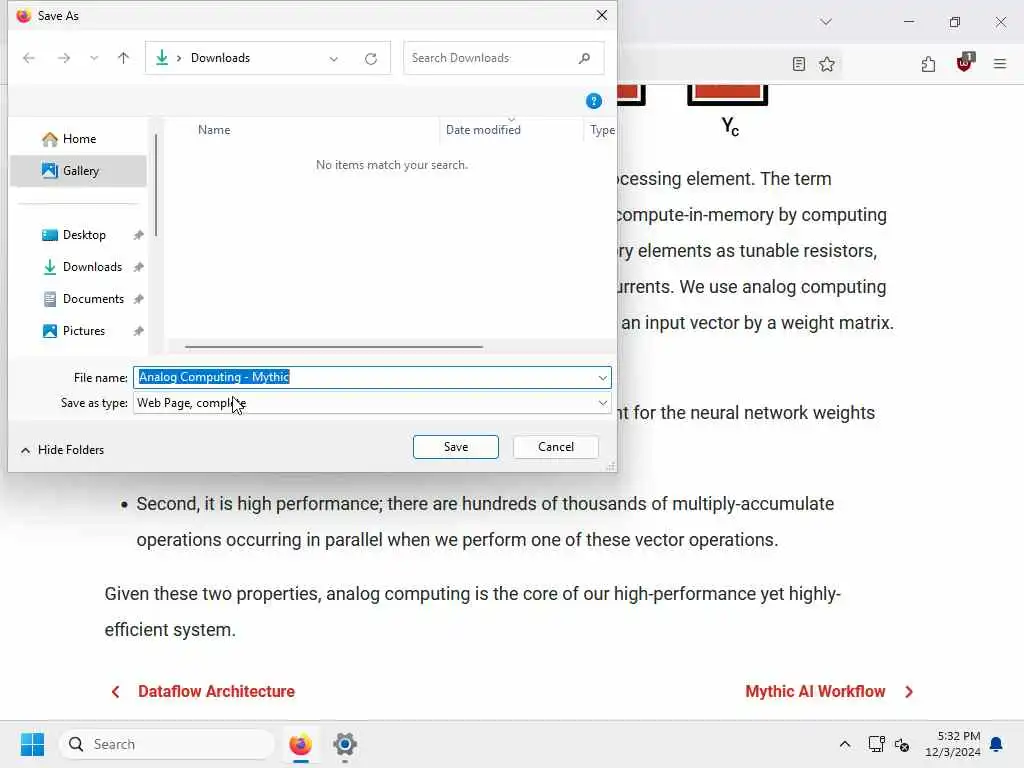Open Firefox list all tabs chevron
This screenshot has height=768, width=1024.
click(x=826, y=22)
